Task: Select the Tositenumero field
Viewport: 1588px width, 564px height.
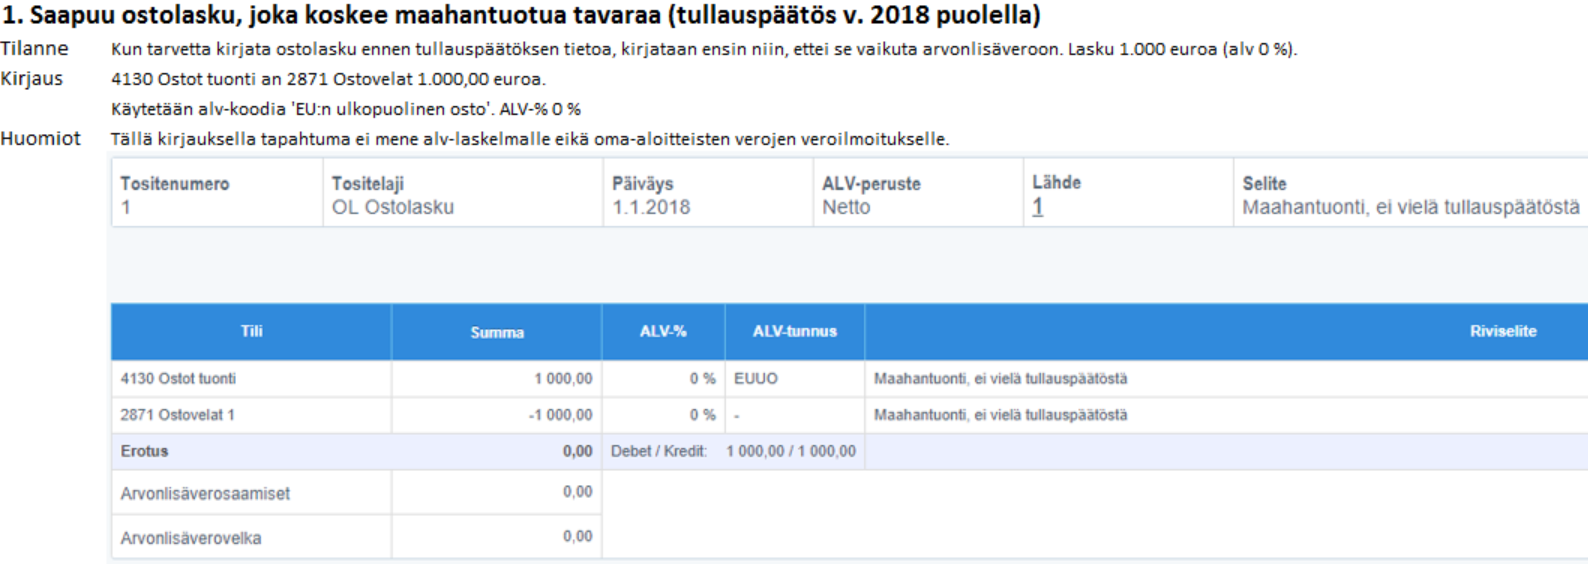Action: [x=217, y=193]
